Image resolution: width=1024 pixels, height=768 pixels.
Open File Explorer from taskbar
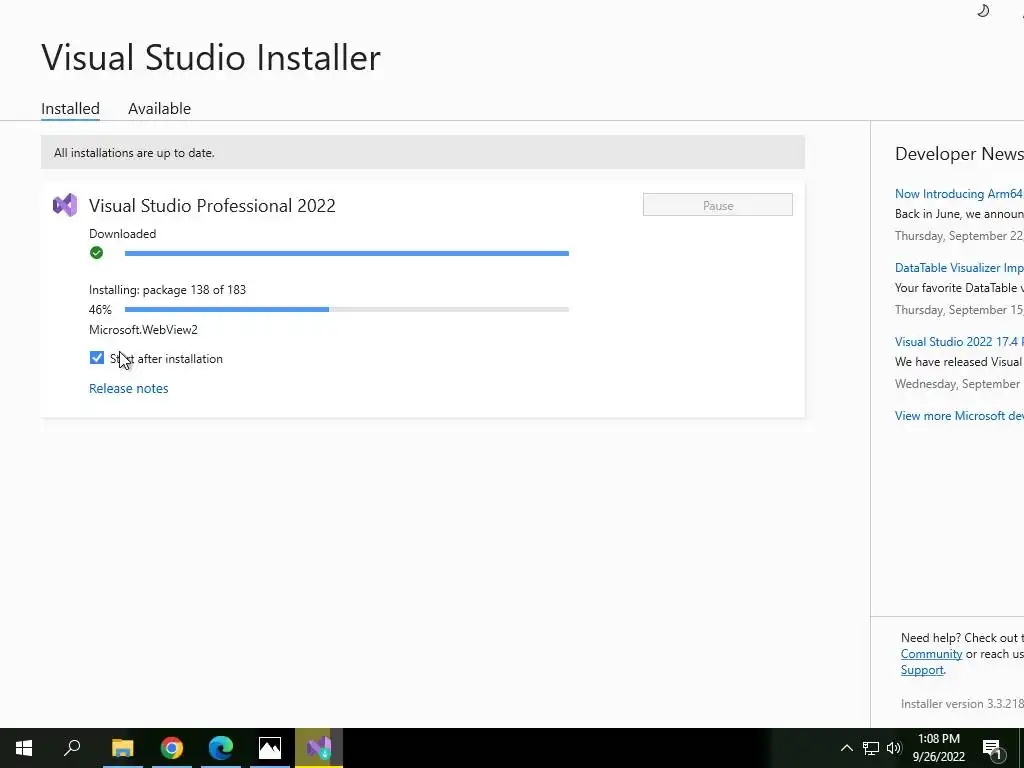tap(122, 748)
